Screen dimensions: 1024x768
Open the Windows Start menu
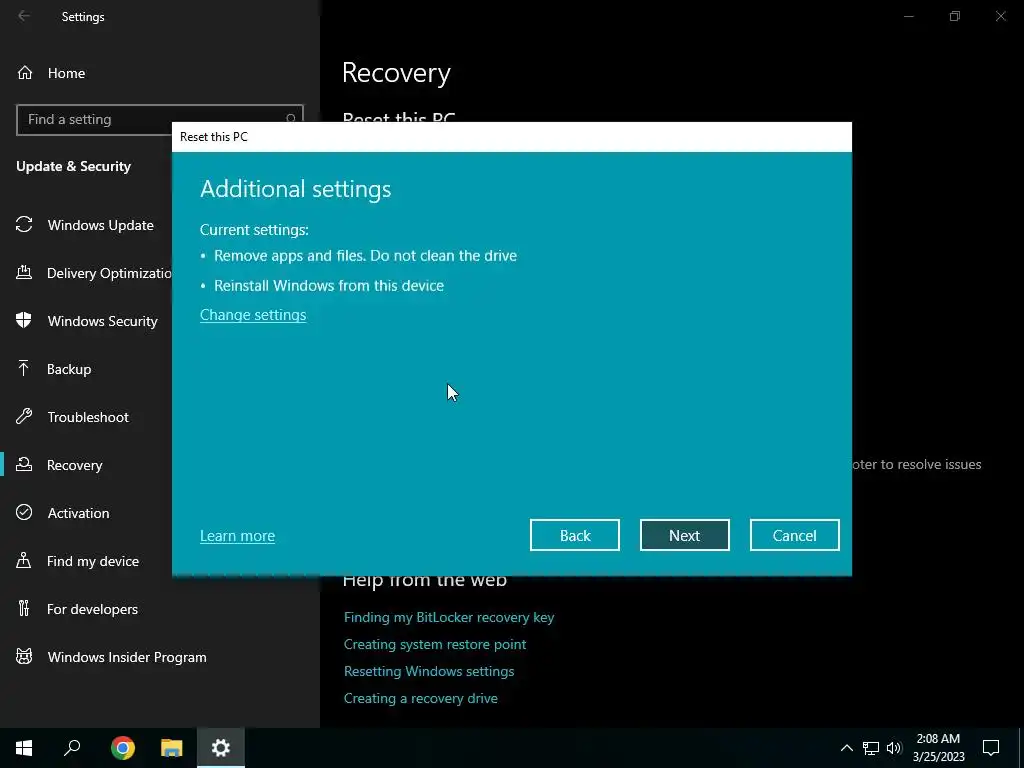pos(24,748)
